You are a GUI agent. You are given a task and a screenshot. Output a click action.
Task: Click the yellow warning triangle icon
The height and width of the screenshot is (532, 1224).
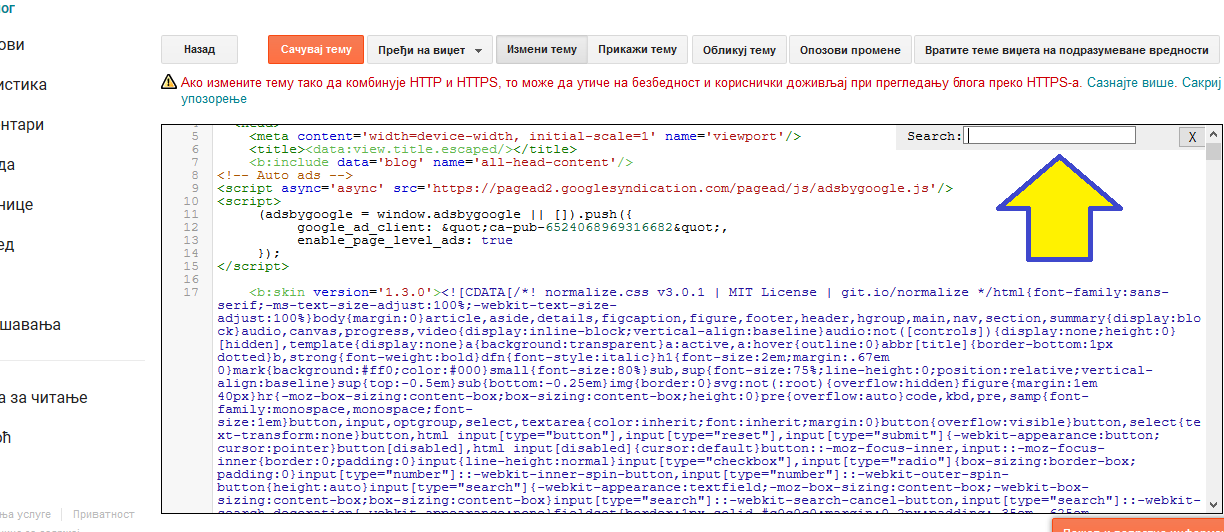point(169,83)
